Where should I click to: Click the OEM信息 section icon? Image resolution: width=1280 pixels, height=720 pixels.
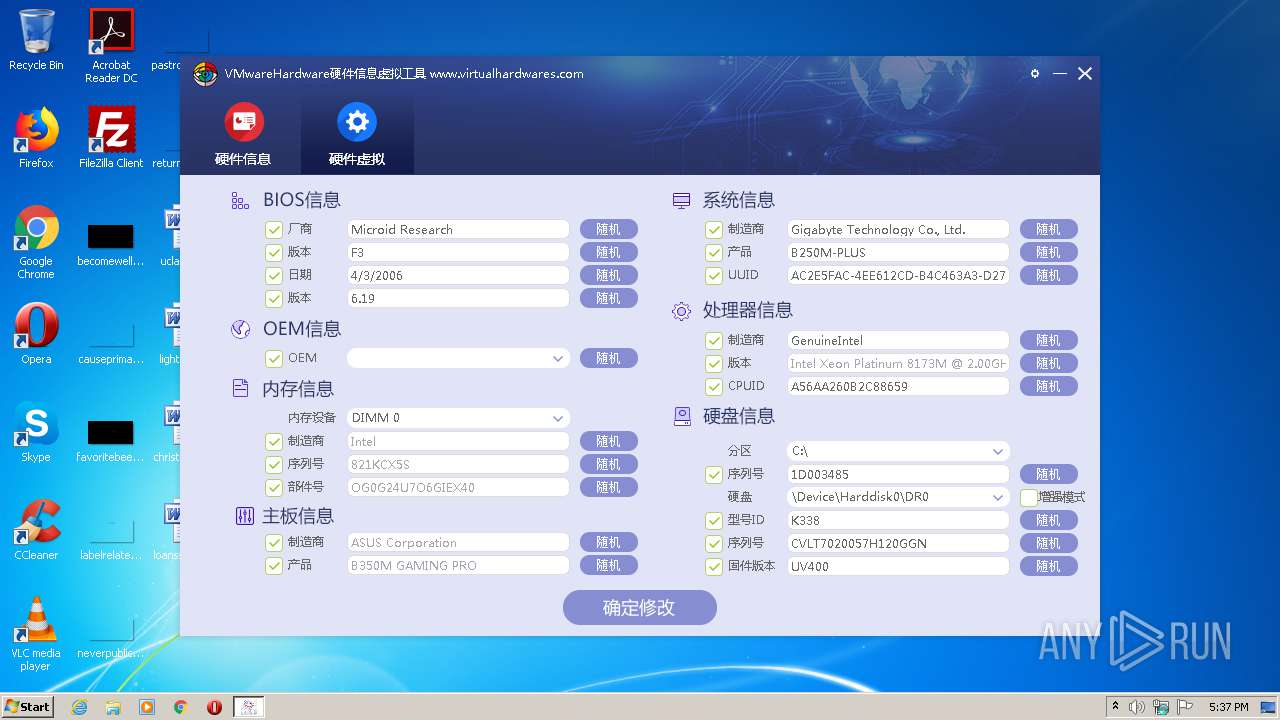[x=240, y=329]
